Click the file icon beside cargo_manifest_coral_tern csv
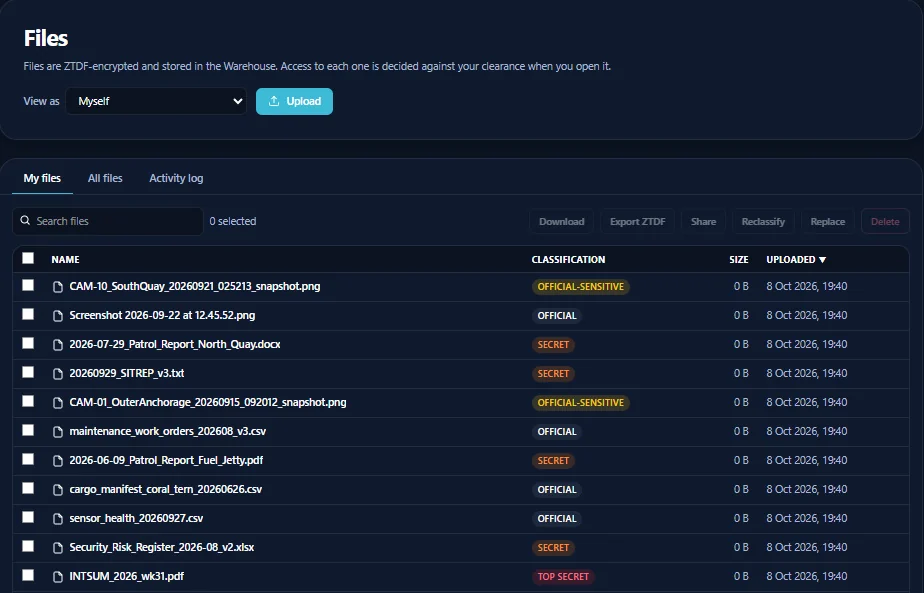This screenshot has height=593, width=924. coord(58,489)
